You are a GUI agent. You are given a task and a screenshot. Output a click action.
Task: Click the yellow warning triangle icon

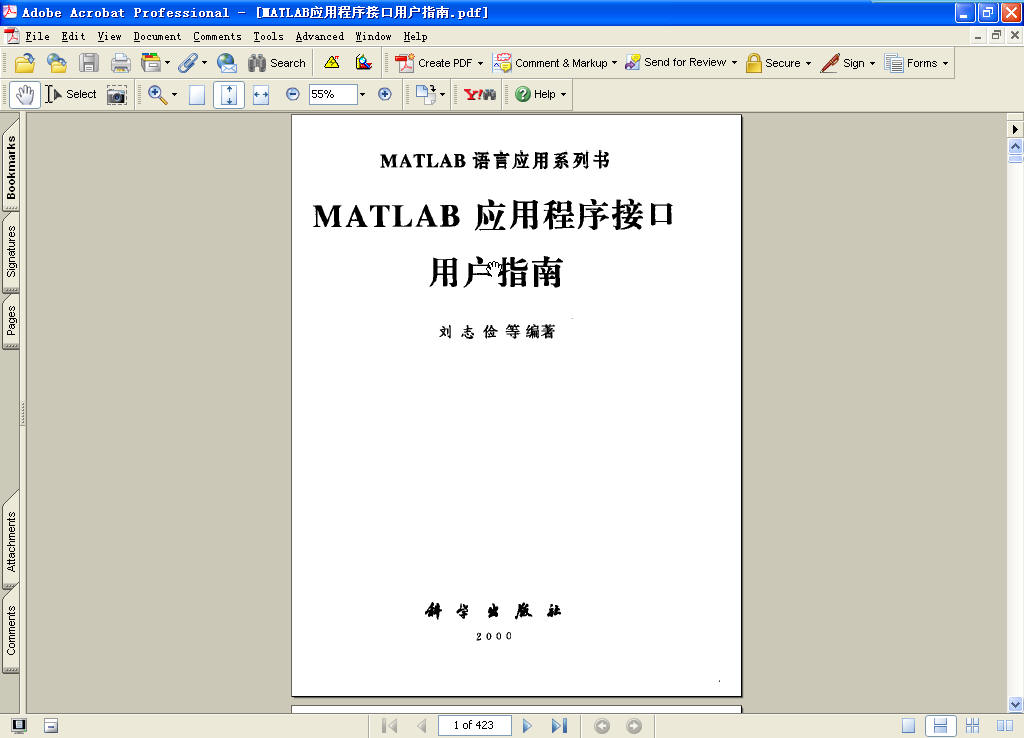click(x=332, y=63)
